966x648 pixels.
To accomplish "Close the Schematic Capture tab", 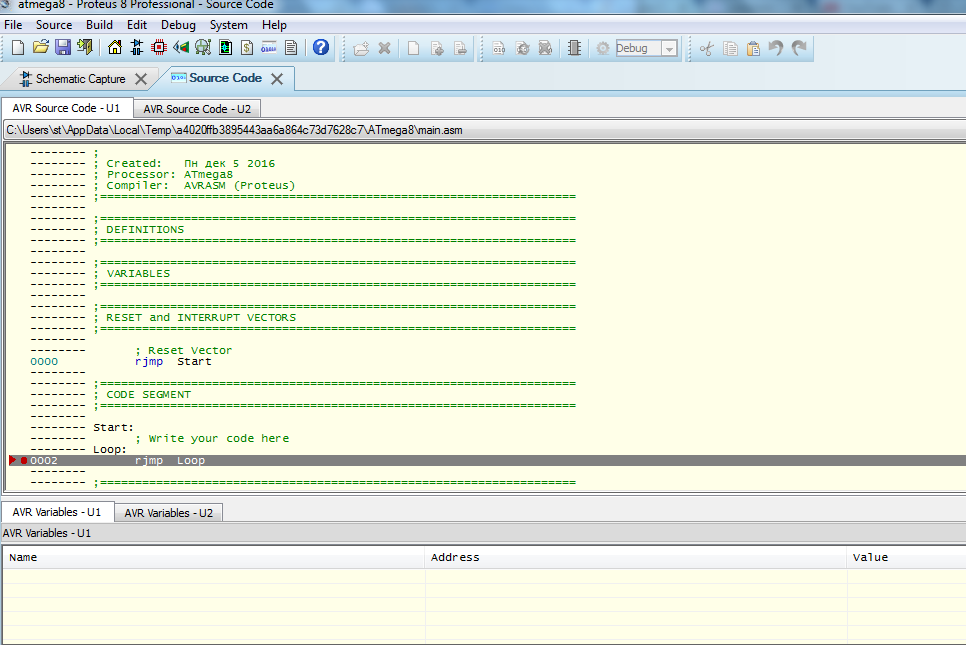I will point(141,79).
